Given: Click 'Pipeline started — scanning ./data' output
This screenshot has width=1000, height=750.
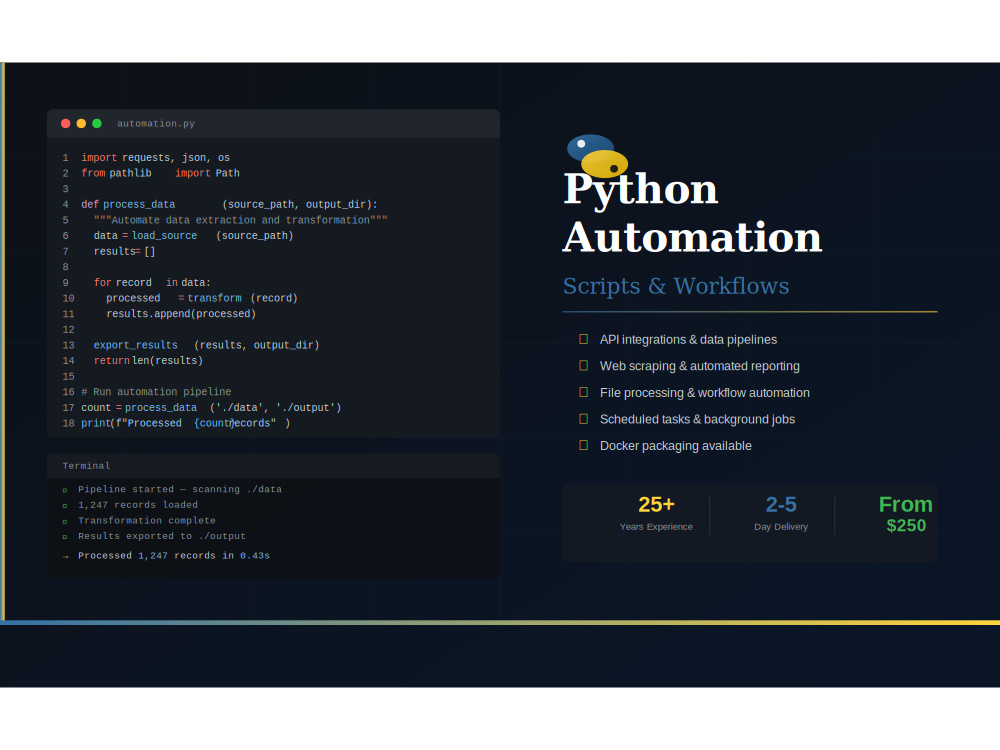Looking at the screenshot, I should 180,489.
